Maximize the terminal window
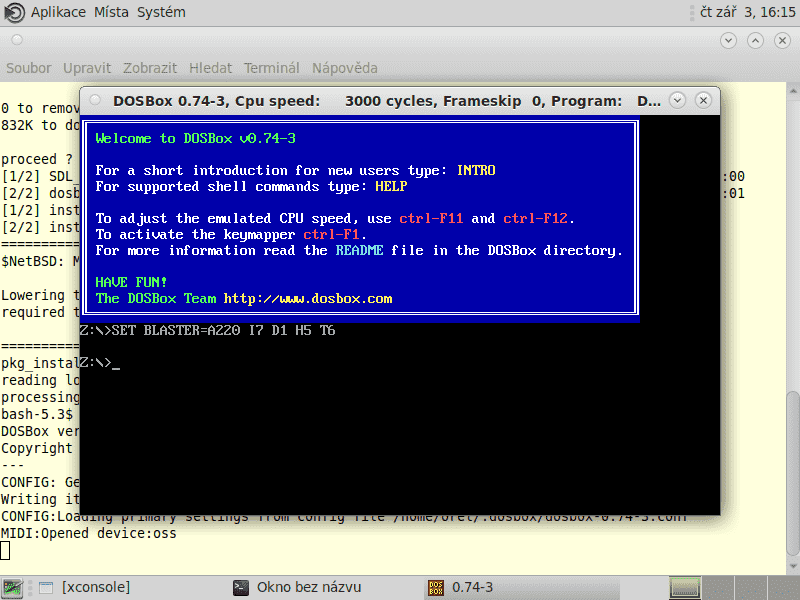Screen dimensions: 800x600 point(755,40)
